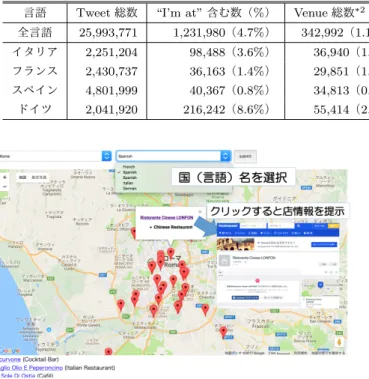Image resolution: width=369 pixels, height=379 pixels.
Task: Select the Venue 総数 column header
Action: coord(329,13)
